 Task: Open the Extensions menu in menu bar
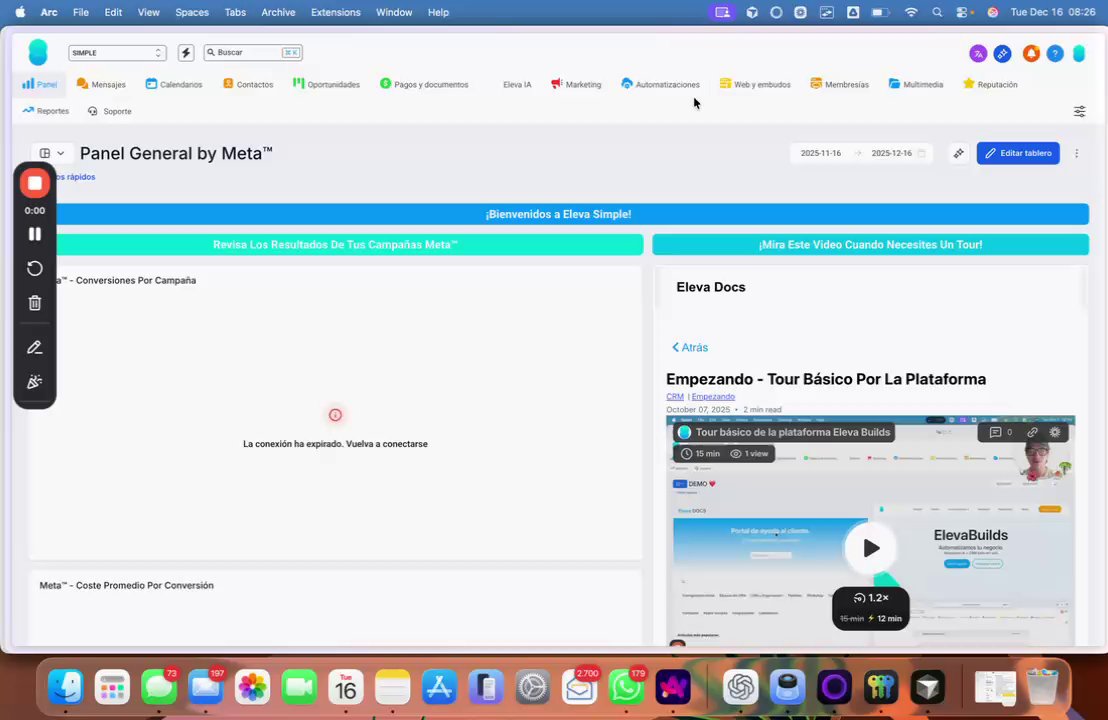335,12
